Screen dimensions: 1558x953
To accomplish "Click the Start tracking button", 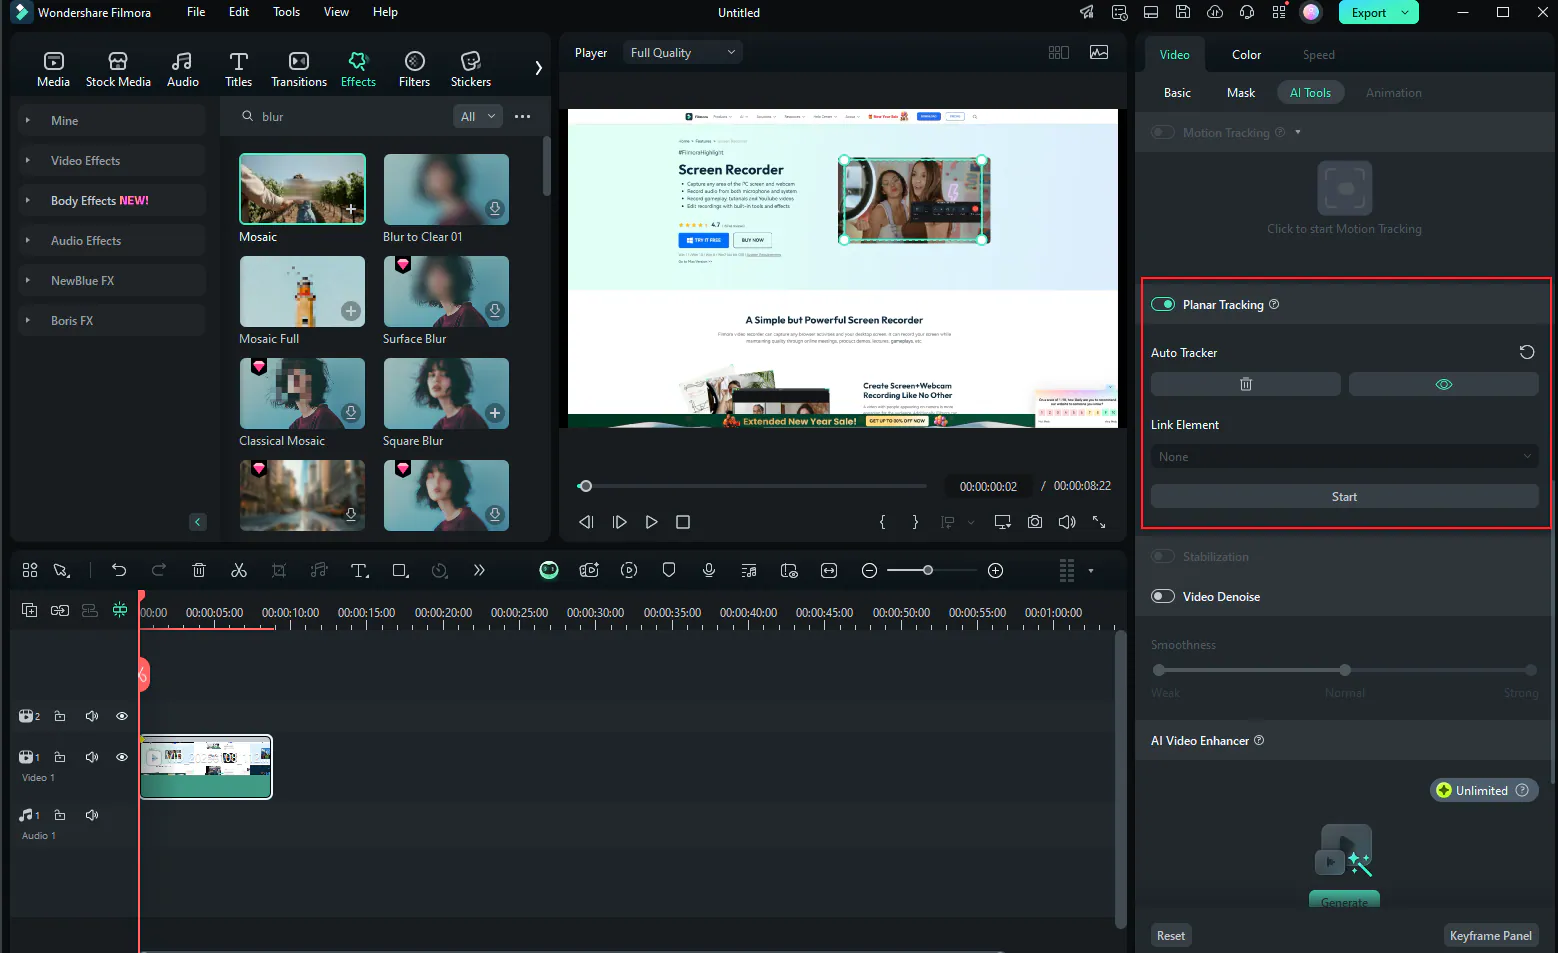I will (1345, 496).
